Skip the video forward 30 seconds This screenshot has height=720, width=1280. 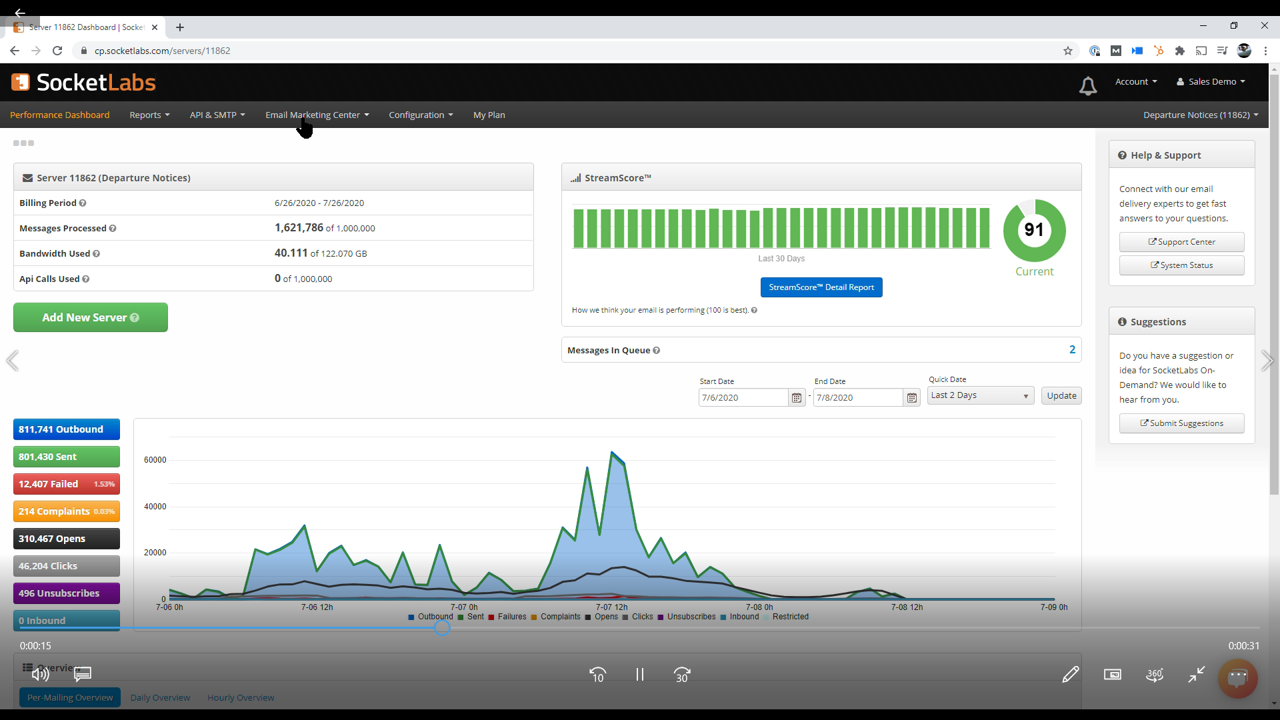[x=682, y=675]
